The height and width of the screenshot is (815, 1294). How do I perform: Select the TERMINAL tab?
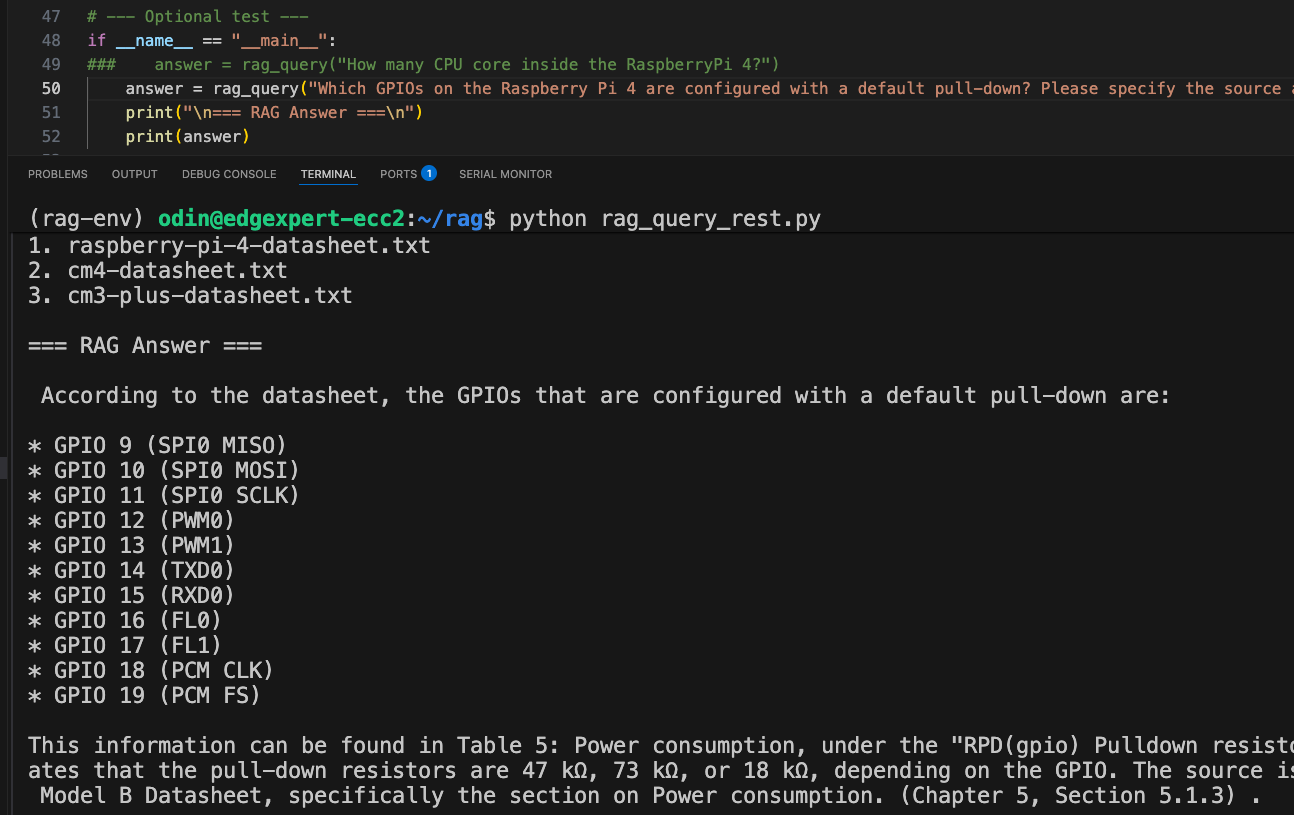click(x=328, y=174)
